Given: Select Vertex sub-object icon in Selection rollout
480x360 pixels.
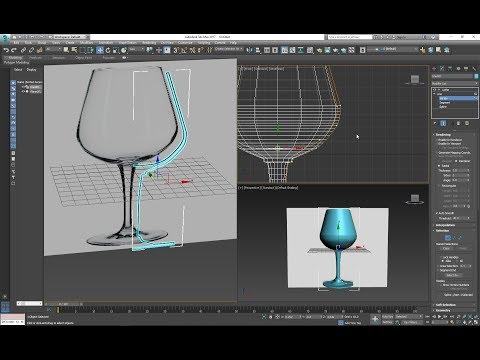Looking at the screenshot, I should (448, 238).
